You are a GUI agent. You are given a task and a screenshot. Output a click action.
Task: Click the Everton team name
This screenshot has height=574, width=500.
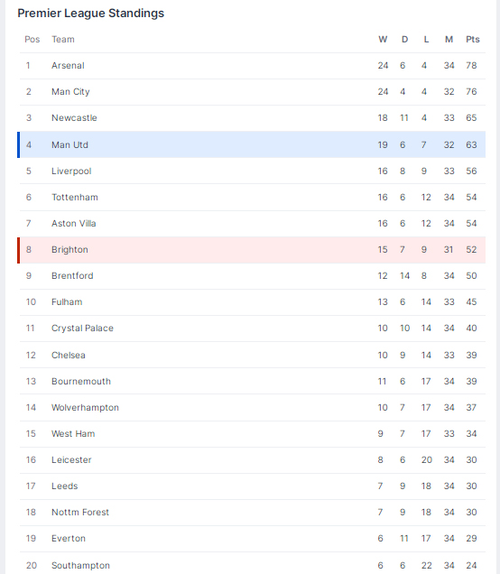click(x=68, y=538)
